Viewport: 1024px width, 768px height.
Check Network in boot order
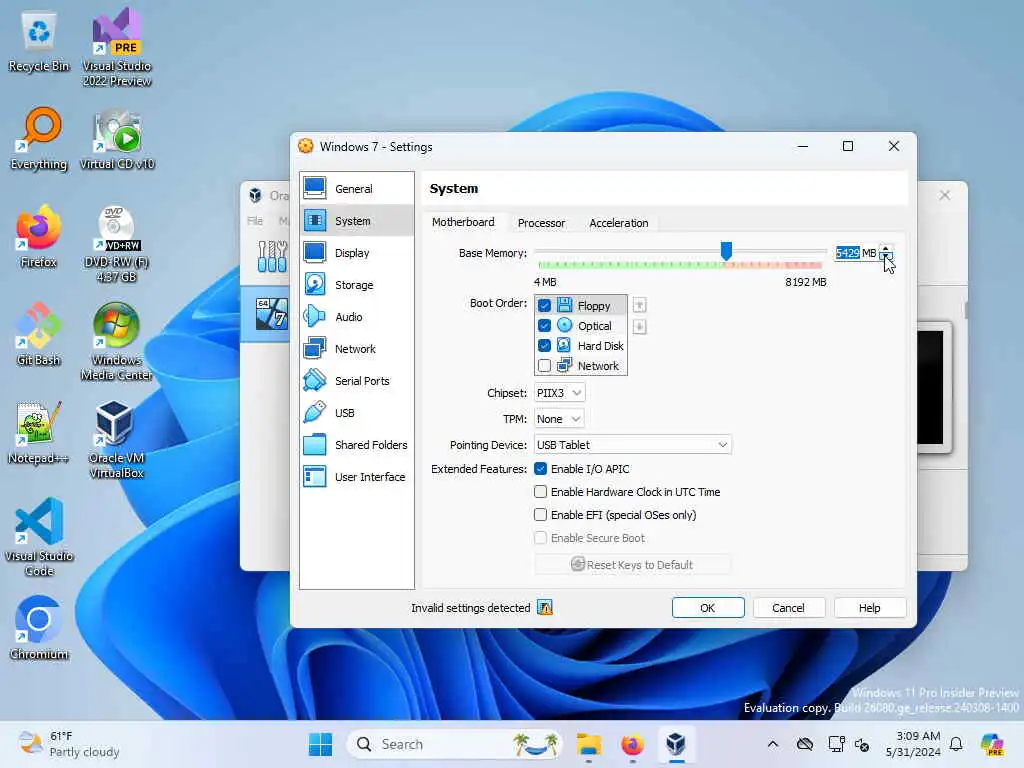544,366
